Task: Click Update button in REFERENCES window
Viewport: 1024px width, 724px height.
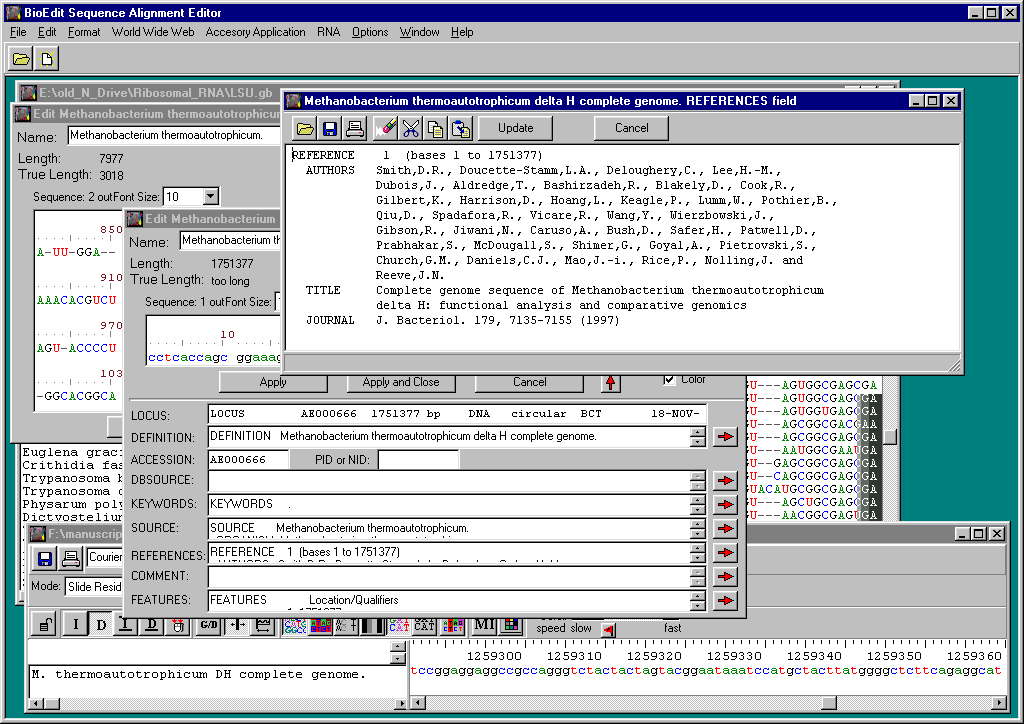Action: (x=515, y=128)
